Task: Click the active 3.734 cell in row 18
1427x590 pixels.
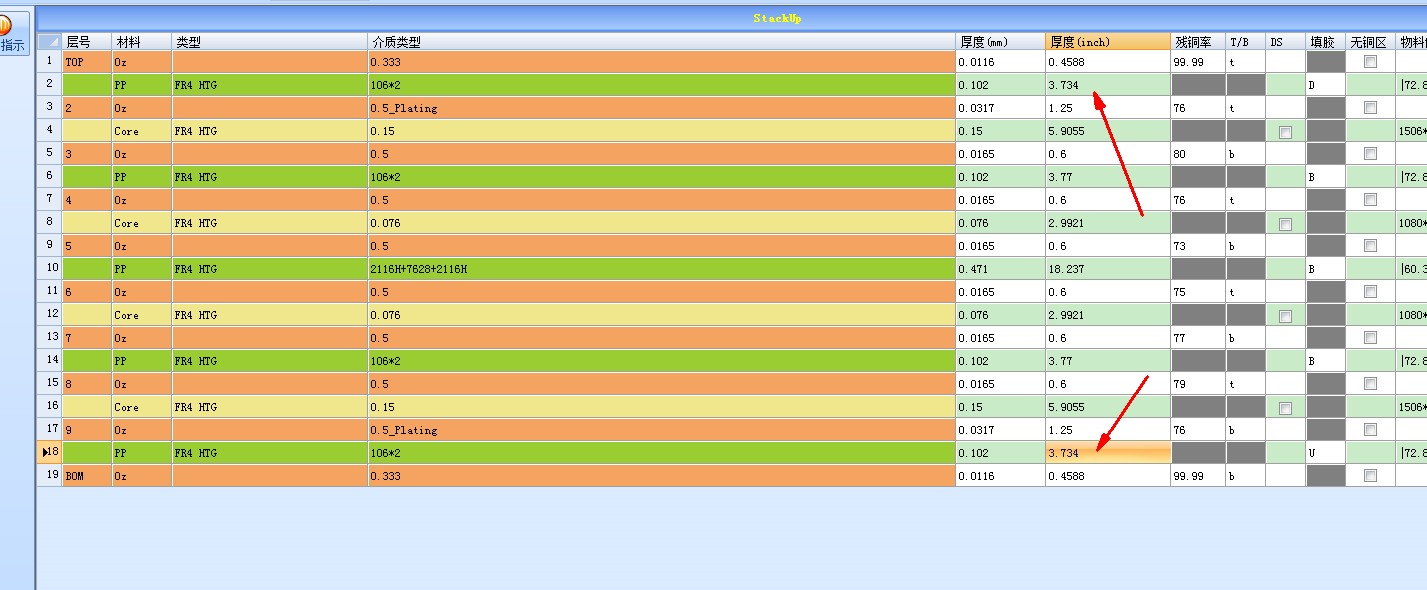Action: tap(1108, 453)
